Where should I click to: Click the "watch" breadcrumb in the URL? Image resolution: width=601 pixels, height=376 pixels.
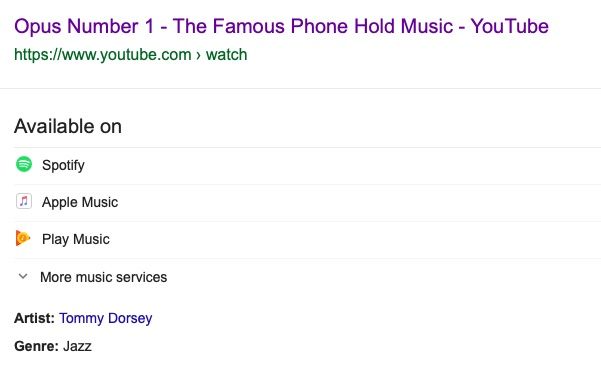(227, 54)
